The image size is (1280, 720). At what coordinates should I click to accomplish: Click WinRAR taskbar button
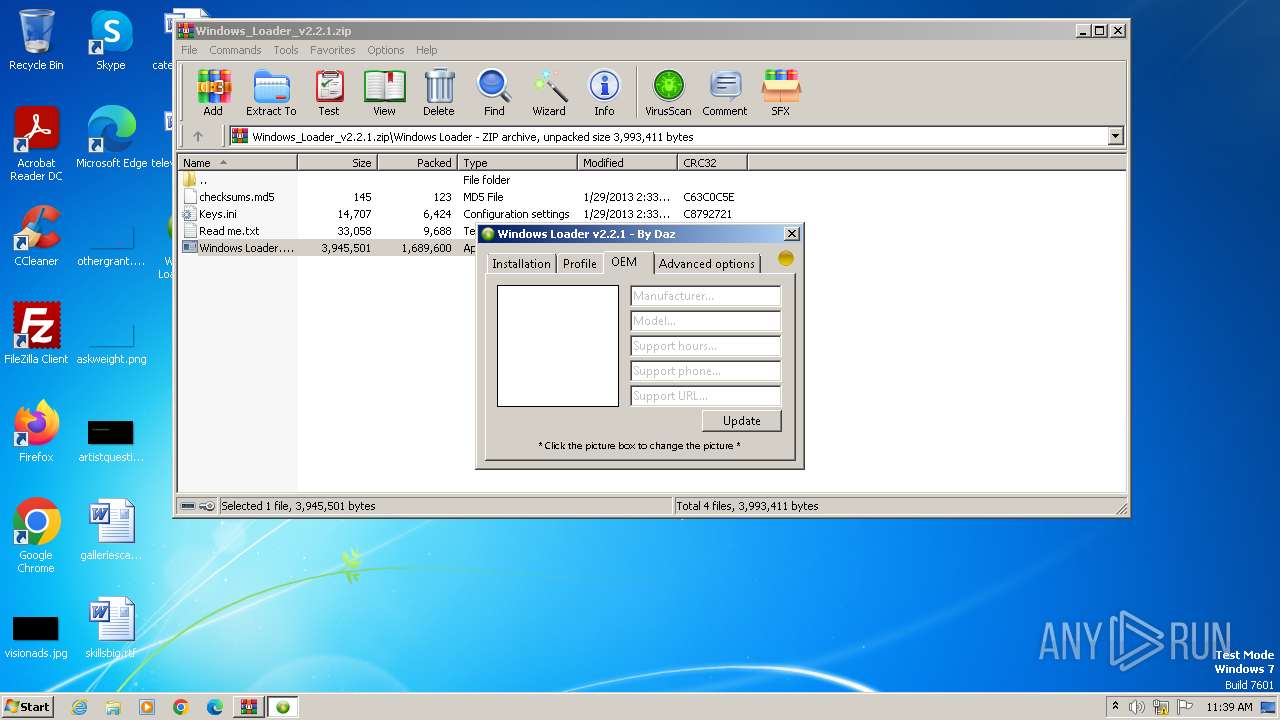point(249,707)
